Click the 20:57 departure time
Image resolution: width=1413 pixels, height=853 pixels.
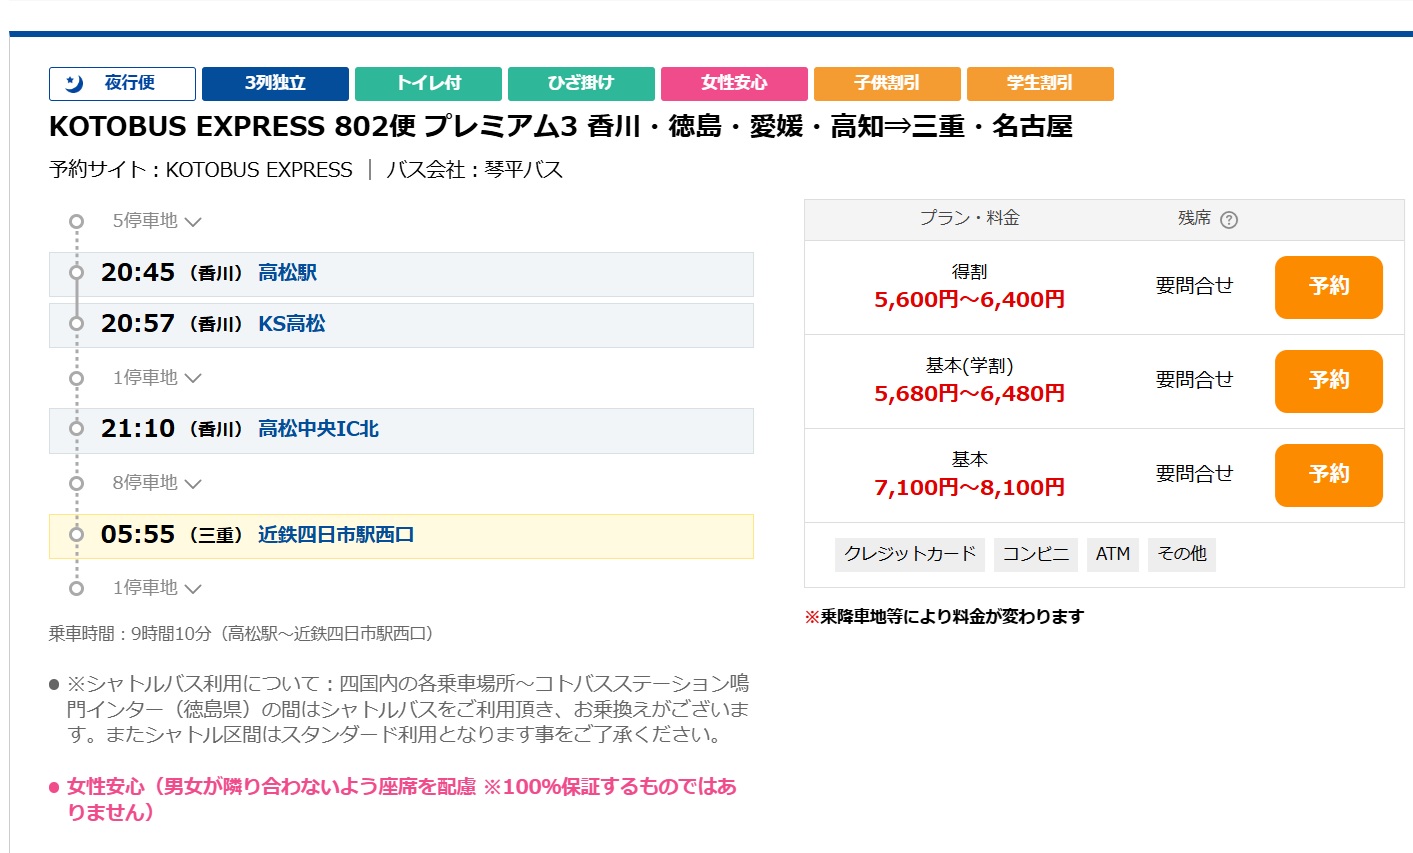tap(138, 324)
